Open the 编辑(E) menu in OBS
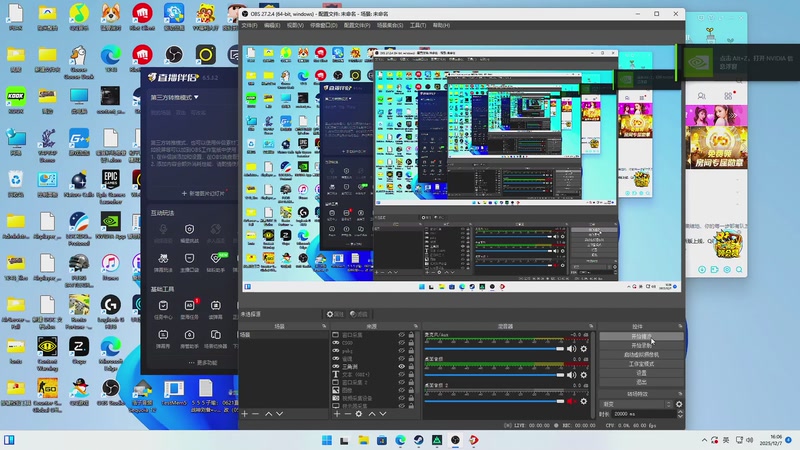The height and width of the screenshot is (450, 800). 272,25
